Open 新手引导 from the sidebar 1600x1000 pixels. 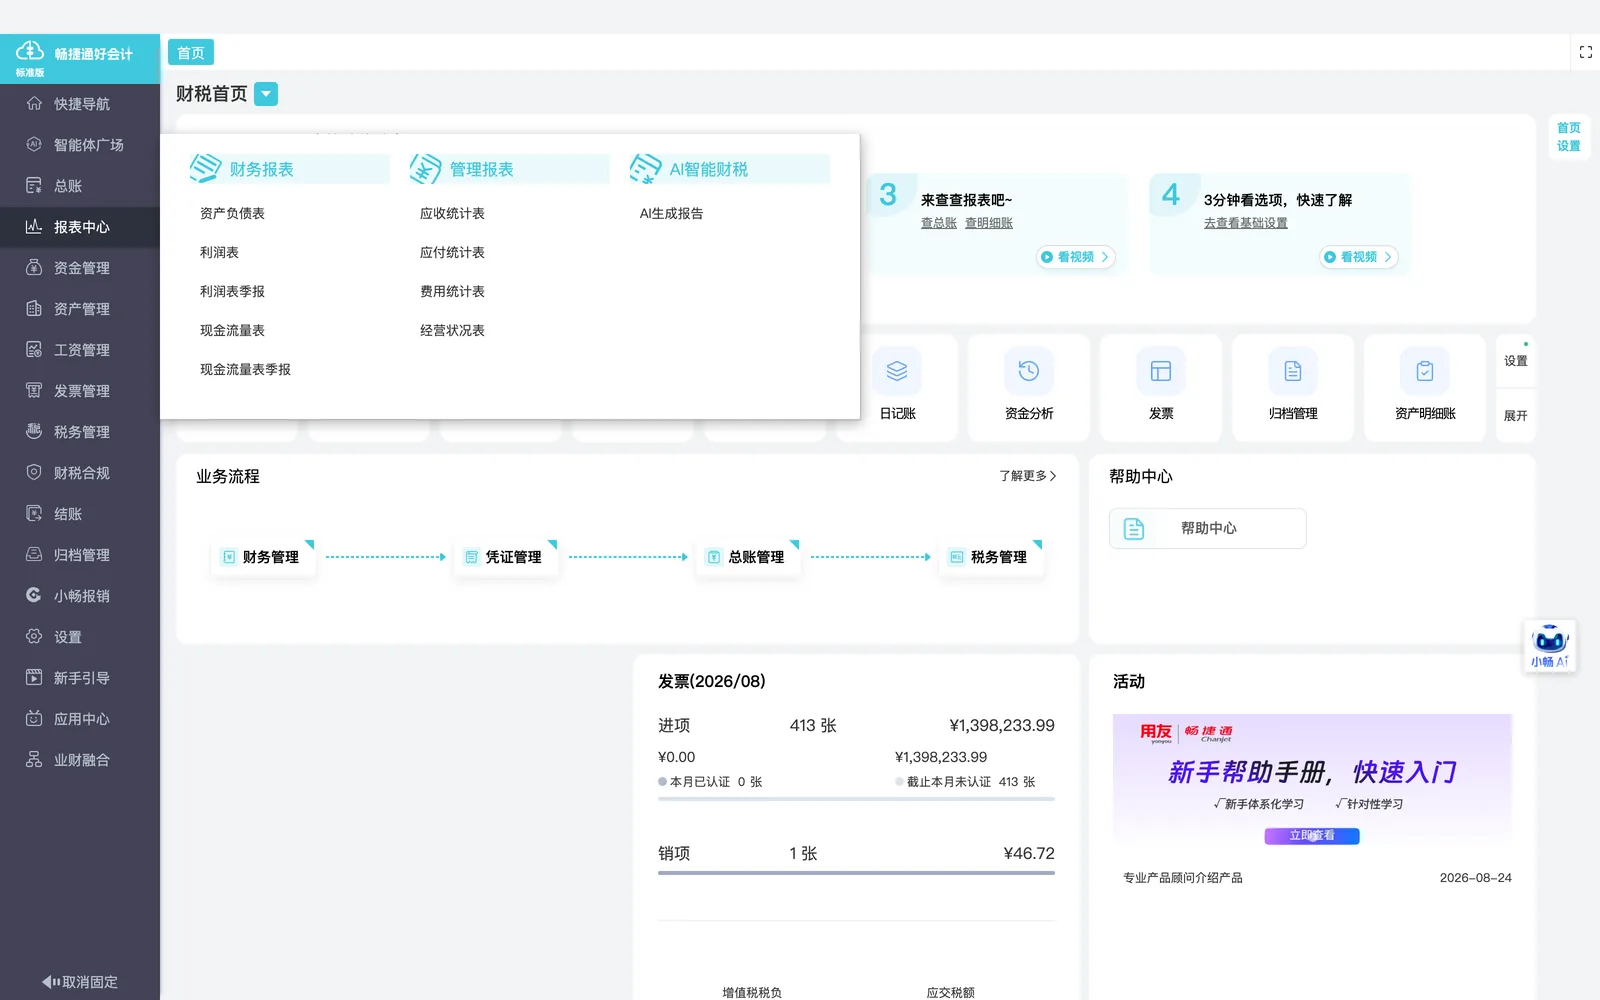click(x=80, y=678)
